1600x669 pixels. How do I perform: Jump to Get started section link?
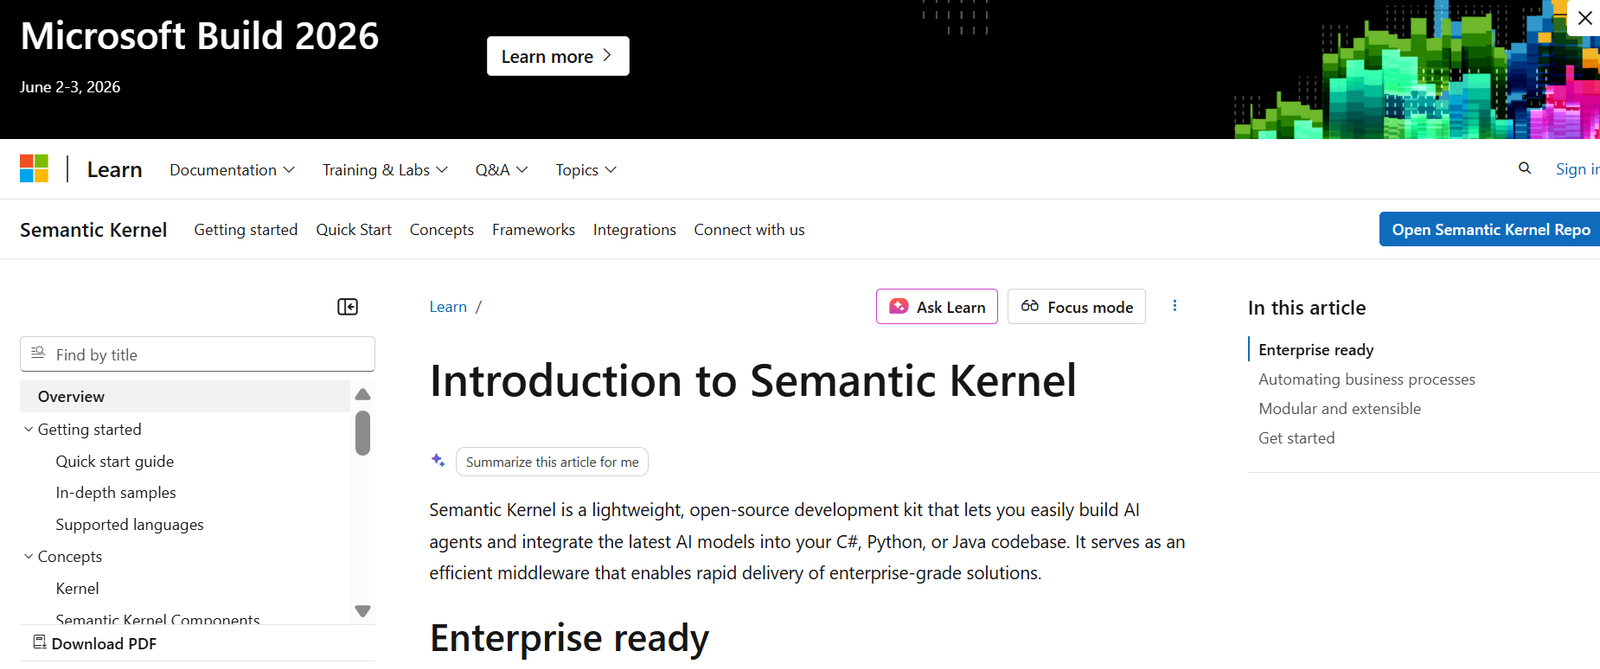pyautogui.click(x=1297, y=438)
